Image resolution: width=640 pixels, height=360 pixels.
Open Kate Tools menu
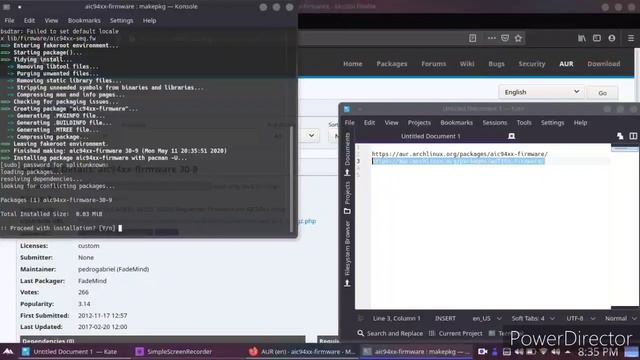[524, 122]
